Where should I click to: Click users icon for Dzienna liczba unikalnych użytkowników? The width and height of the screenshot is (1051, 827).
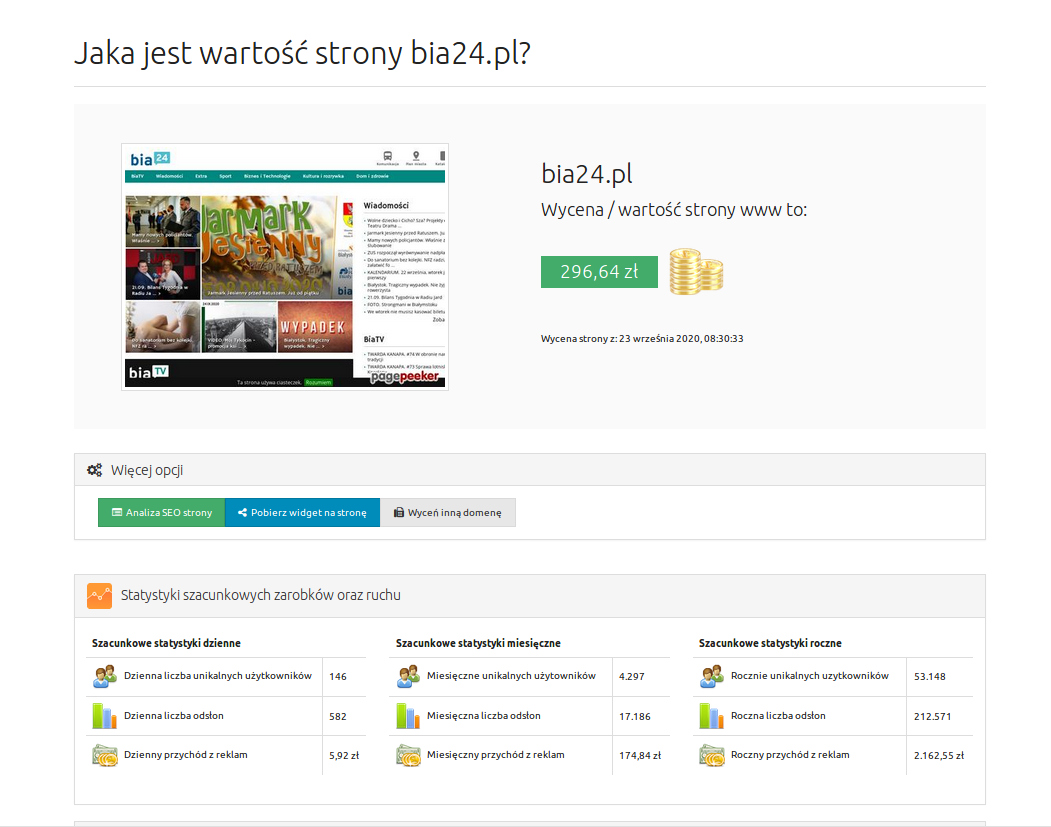click(105, 676)
